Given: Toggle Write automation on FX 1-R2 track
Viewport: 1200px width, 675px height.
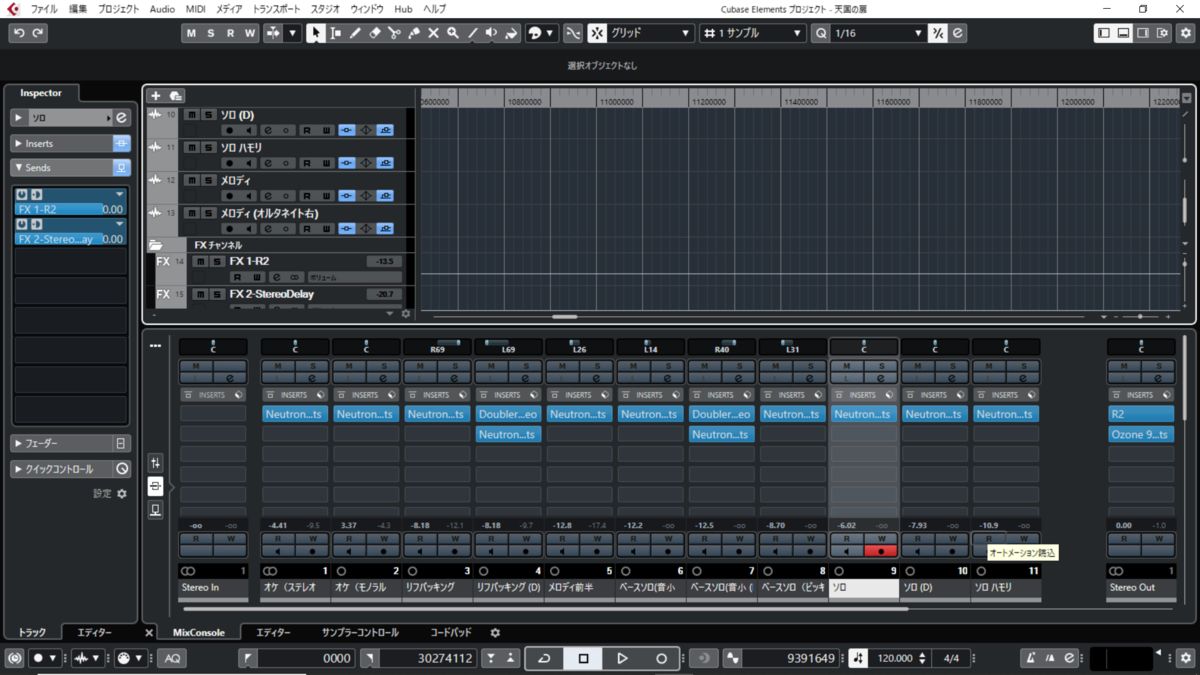Looking at the screenshot, I should (257, 277).
